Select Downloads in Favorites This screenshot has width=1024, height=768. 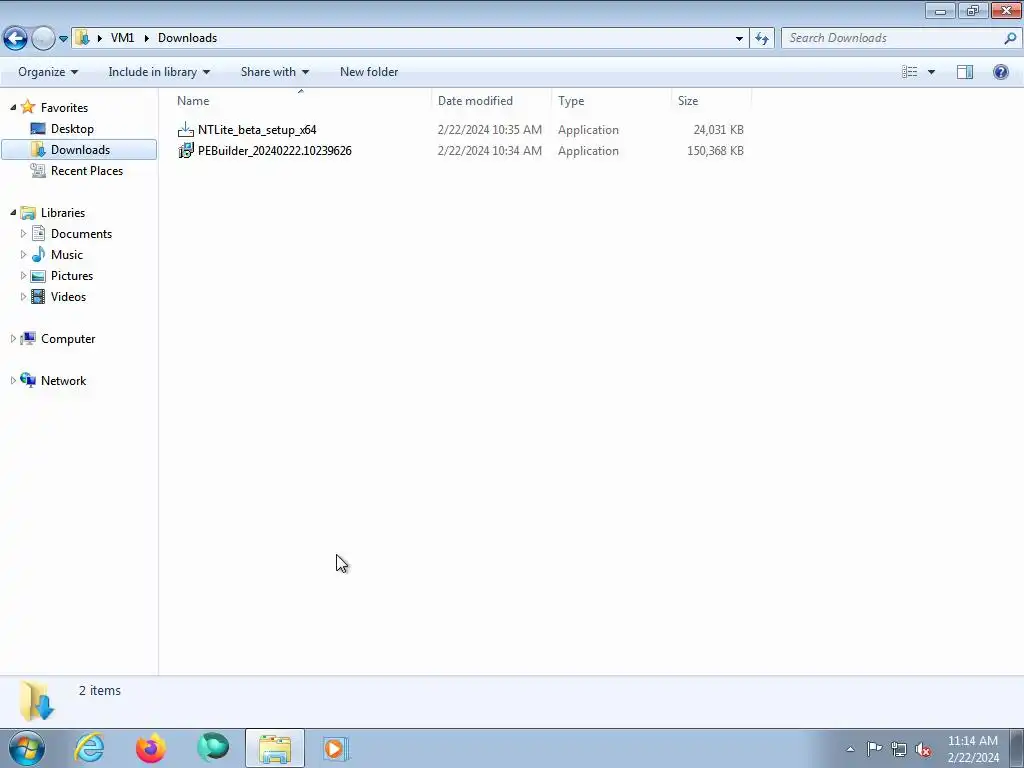[x=80, y=150]
